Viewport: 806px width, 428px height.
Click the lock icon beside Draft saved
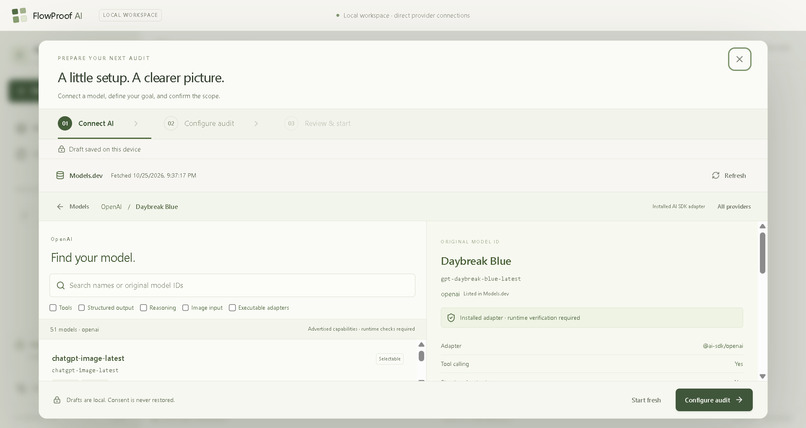pos(61,149)
